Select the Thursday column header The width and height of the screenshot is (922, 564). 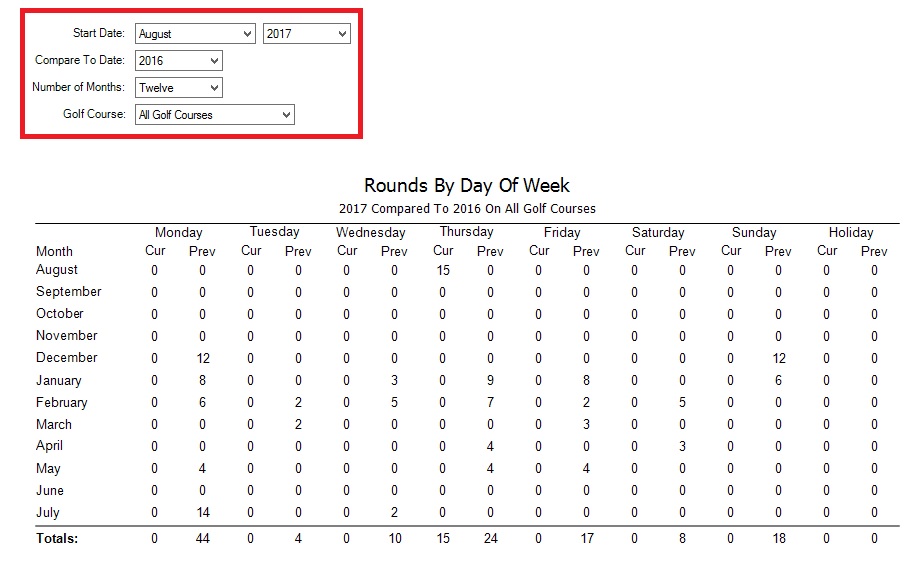point(466,232)
